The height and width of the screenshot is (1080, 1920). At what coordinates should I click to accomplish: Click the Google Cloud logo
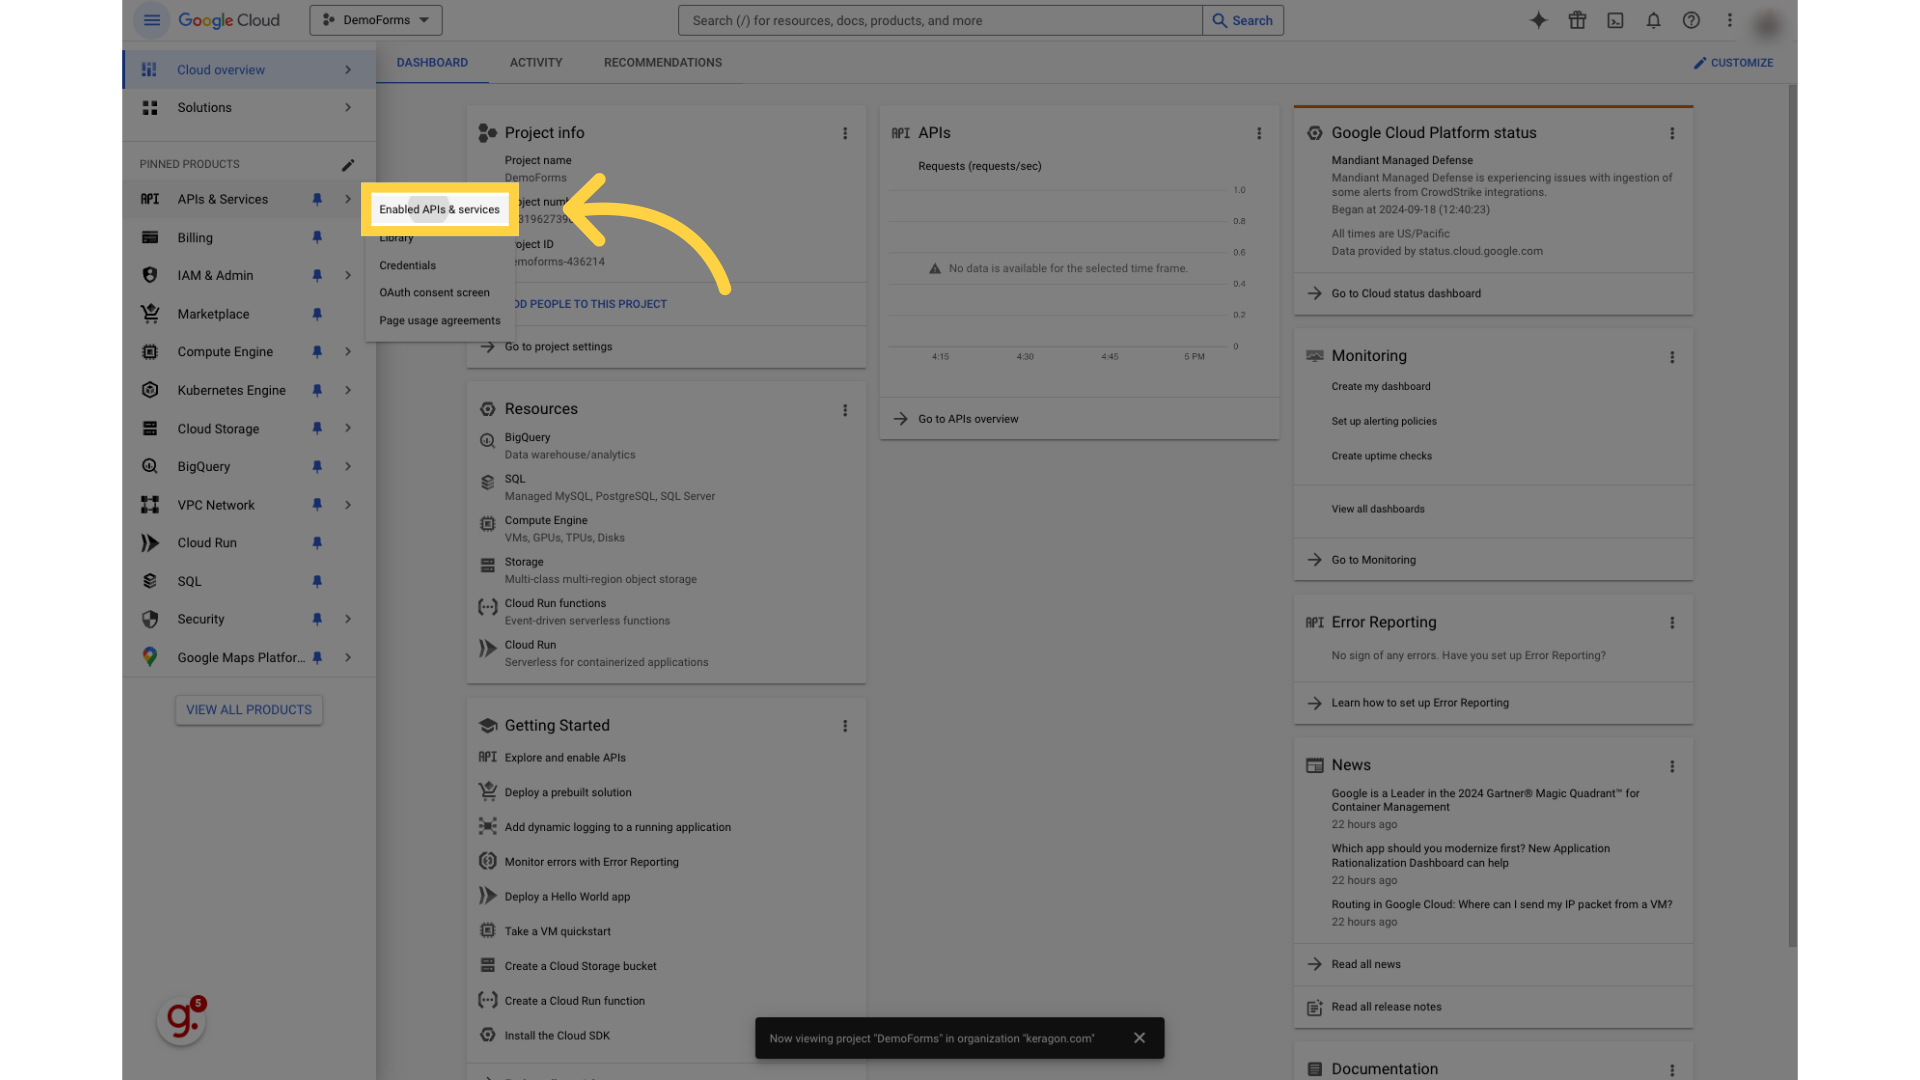(229, 20)
